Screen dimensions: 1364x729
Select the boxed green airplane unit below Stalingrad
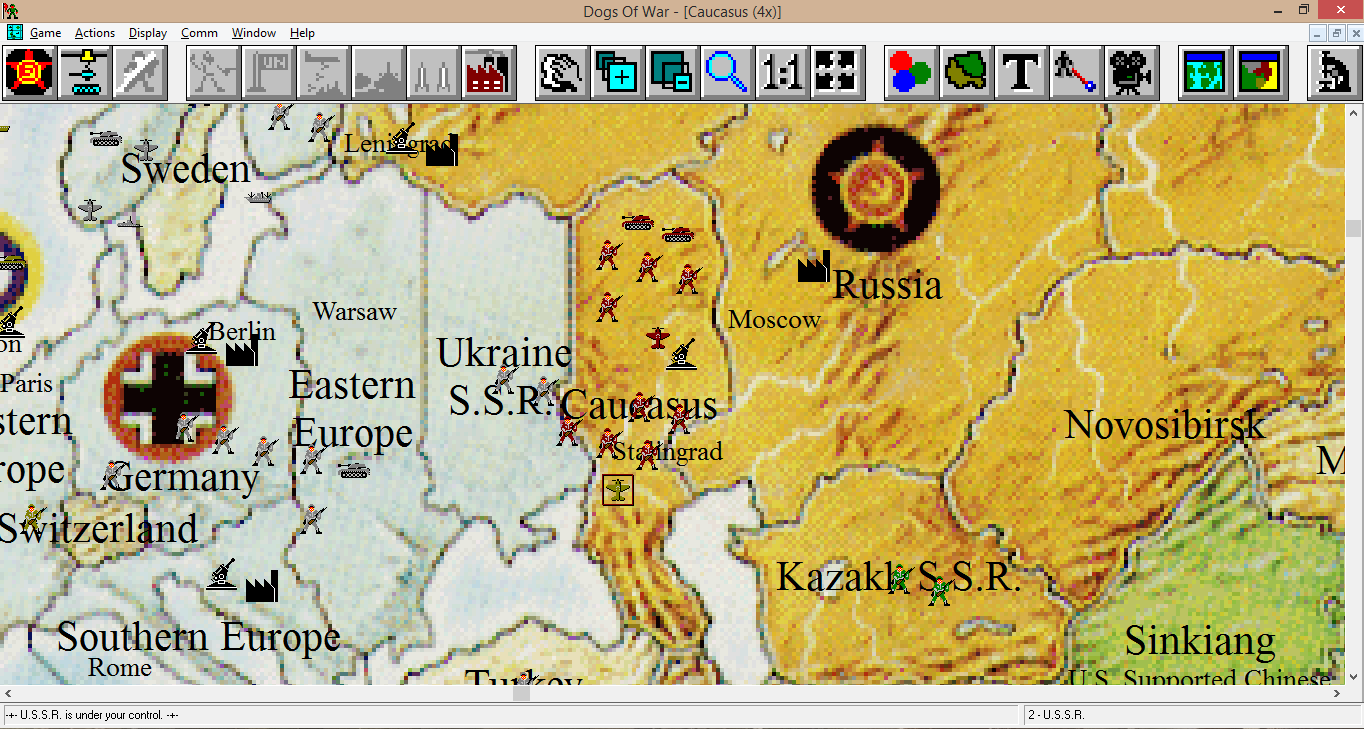pyautogui.click(x=618, y=490)
